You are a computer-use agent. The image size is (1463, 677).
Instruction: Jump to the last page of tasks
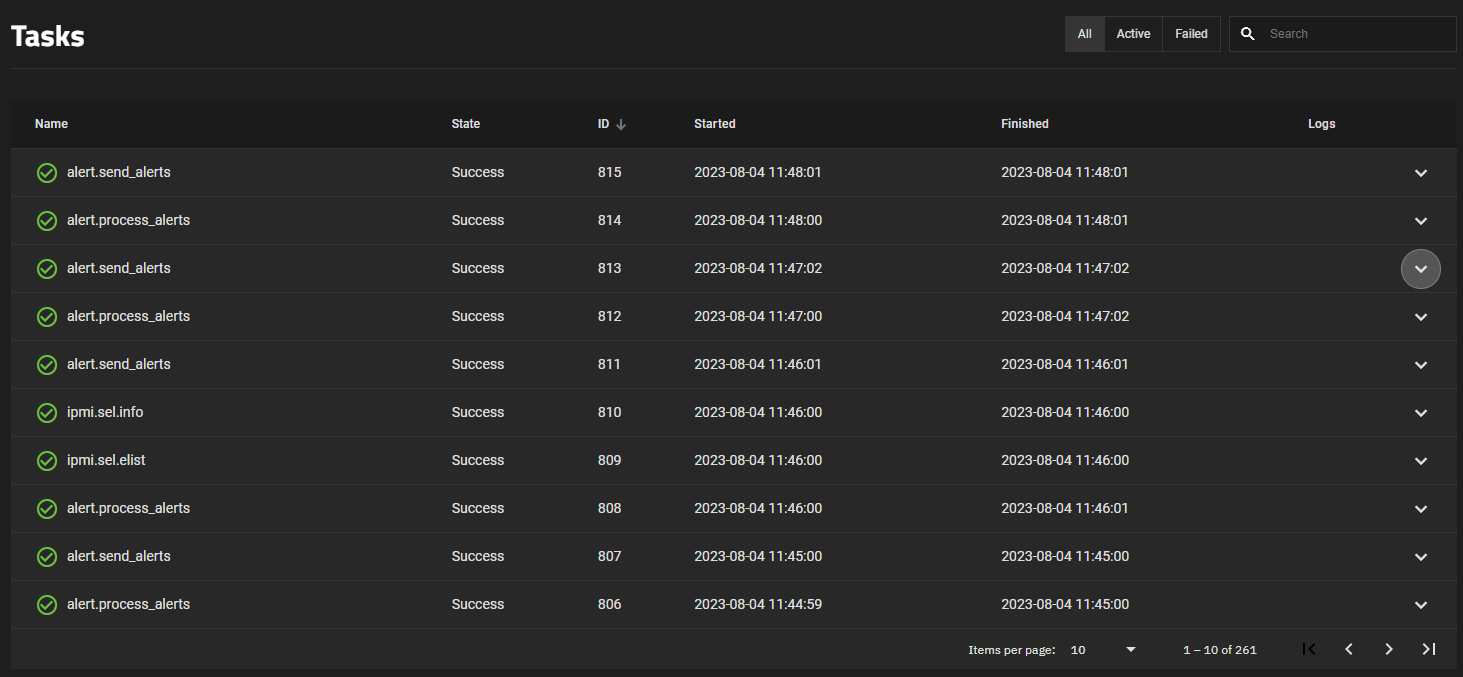tap(1429, 649)
